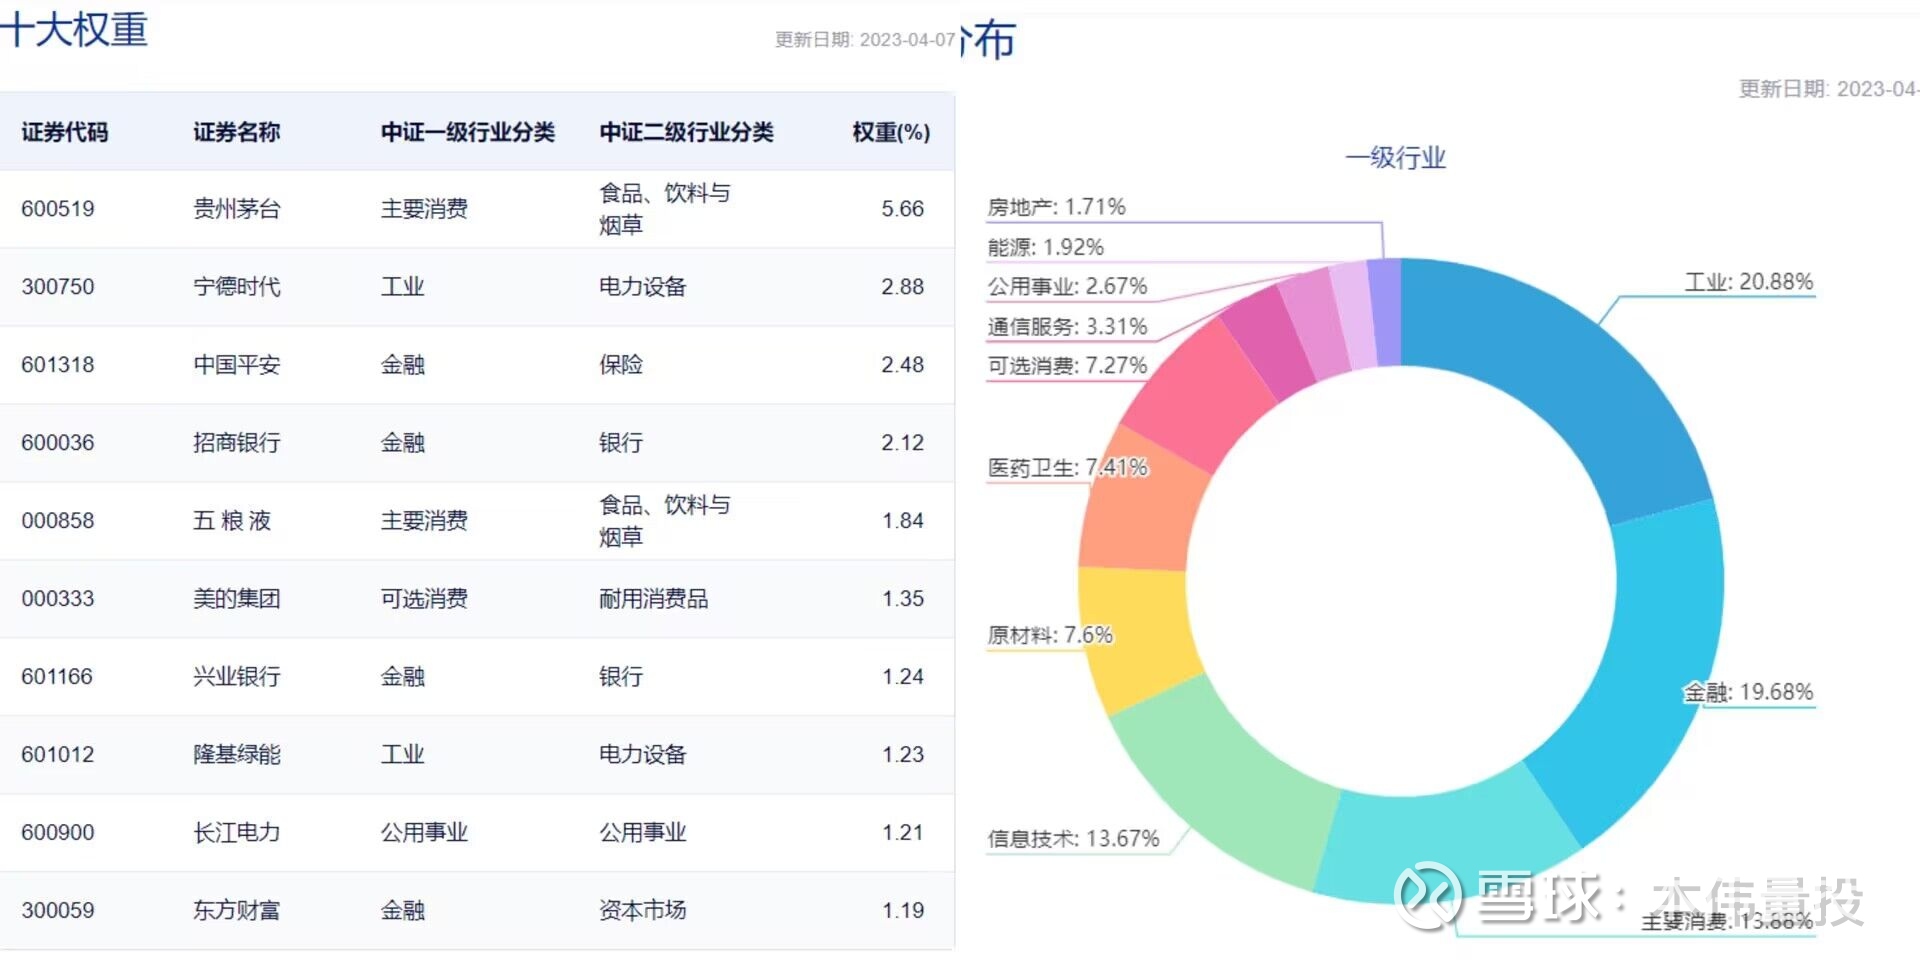Click the 信息技术: 13.67% chart label
Screen dimensions: 1920x960
[1073, 839]
